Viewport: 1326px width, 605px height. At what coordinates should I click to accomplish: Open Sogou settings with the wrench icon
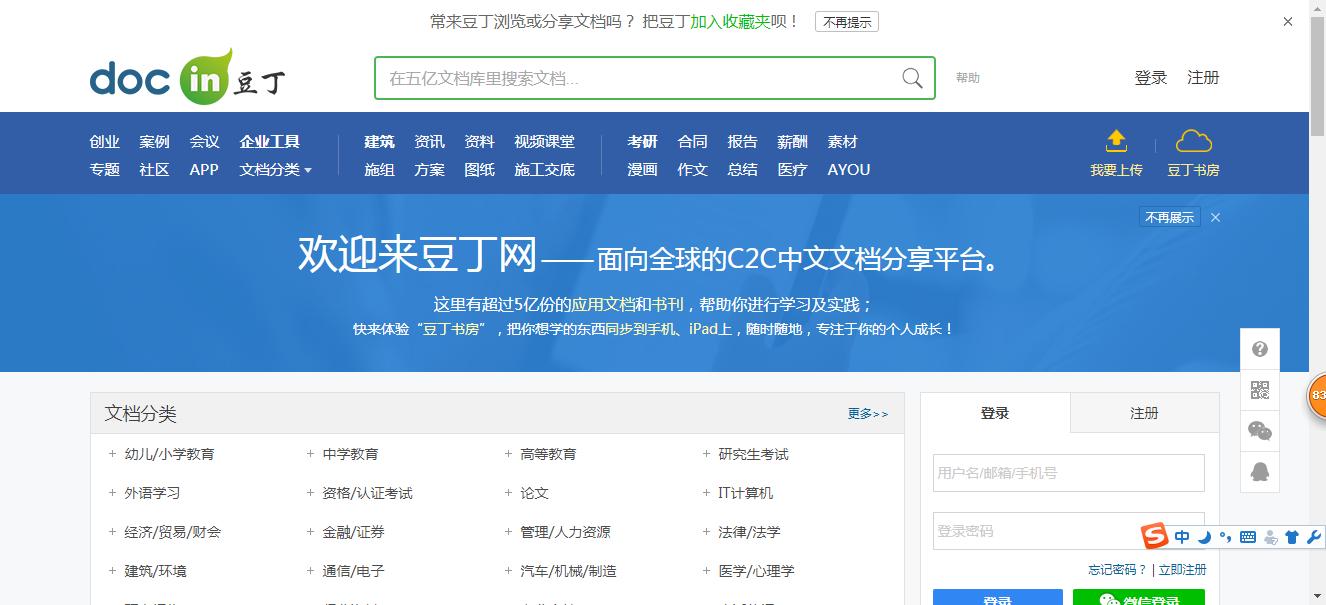coord(1315,536)
